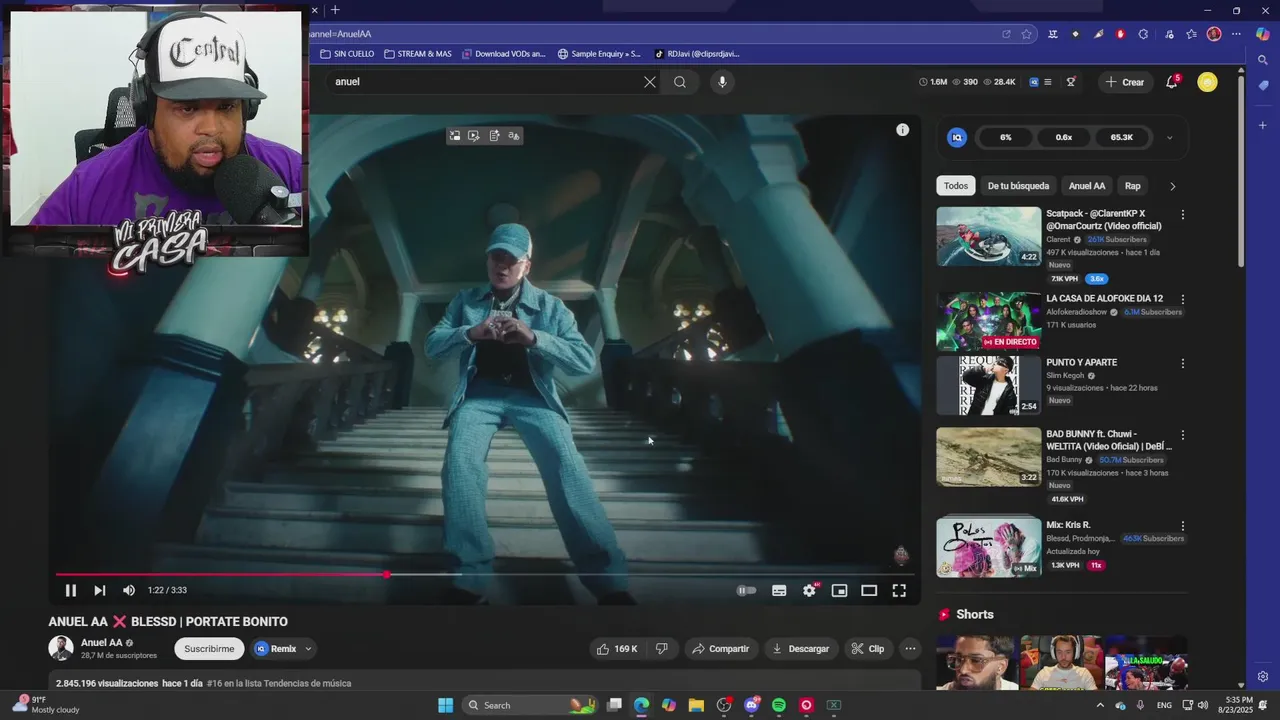The width and height of the screenshot is (1280, 720).
Task: Open Edge sidebar search icon
Action: click(x=1263, y=60)
